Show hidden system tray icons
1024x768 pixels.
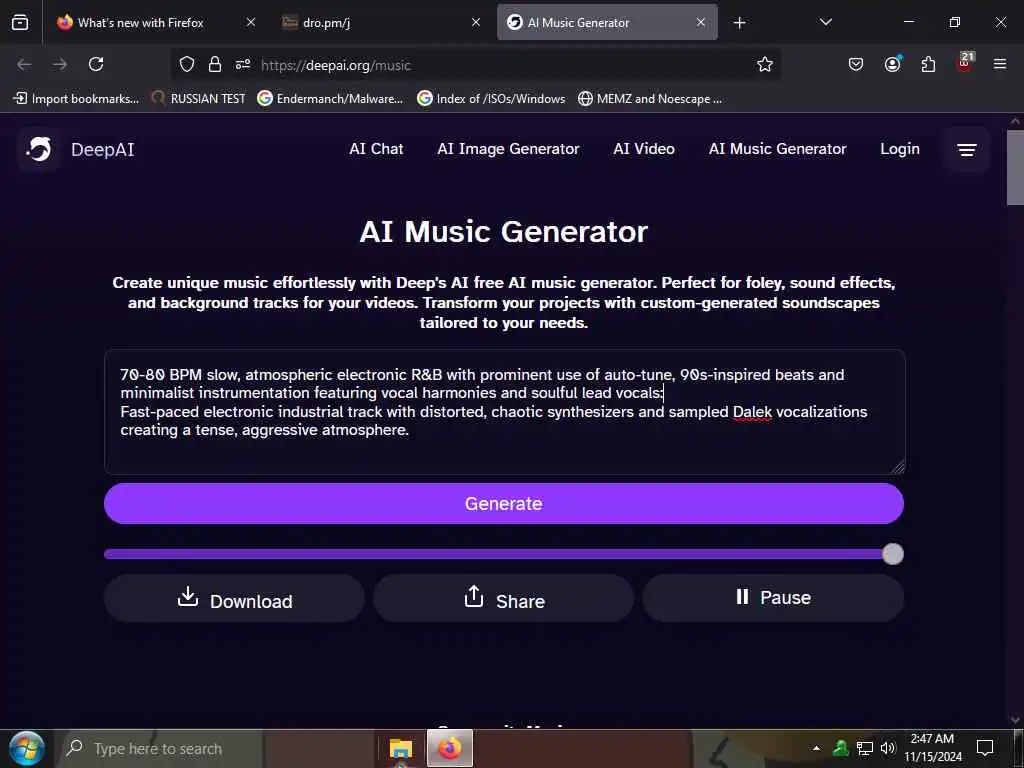click(x=816, y=748)
